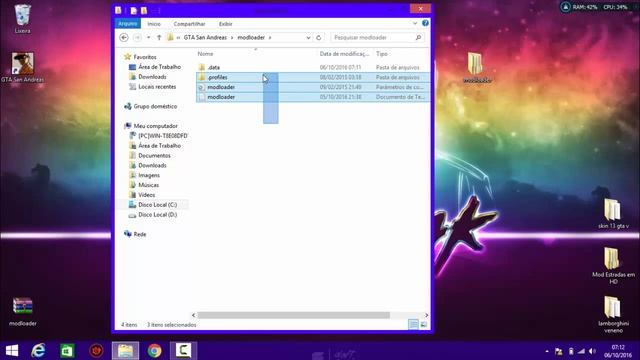This screenshot has width=640, height=360.
Task: Open recent locations dropdown arrow
Action: 149,38
